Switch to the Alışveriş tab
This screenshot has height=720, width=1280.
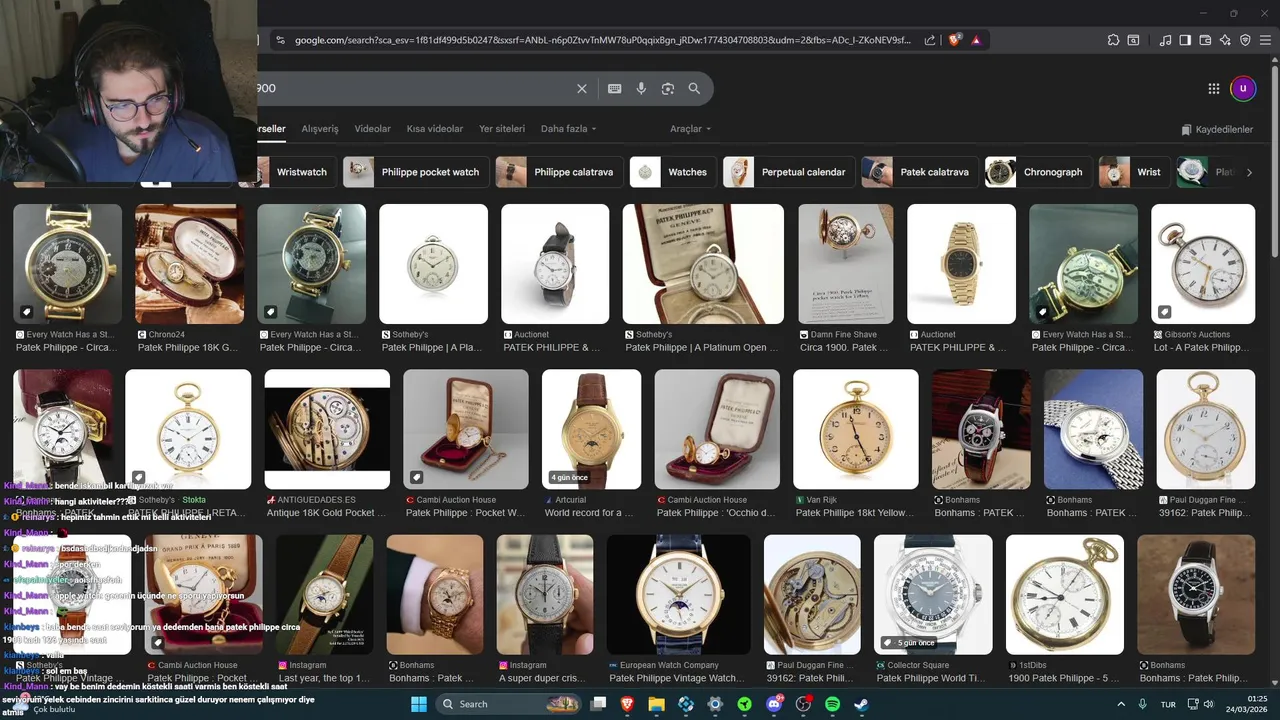(x=320, y=129)
